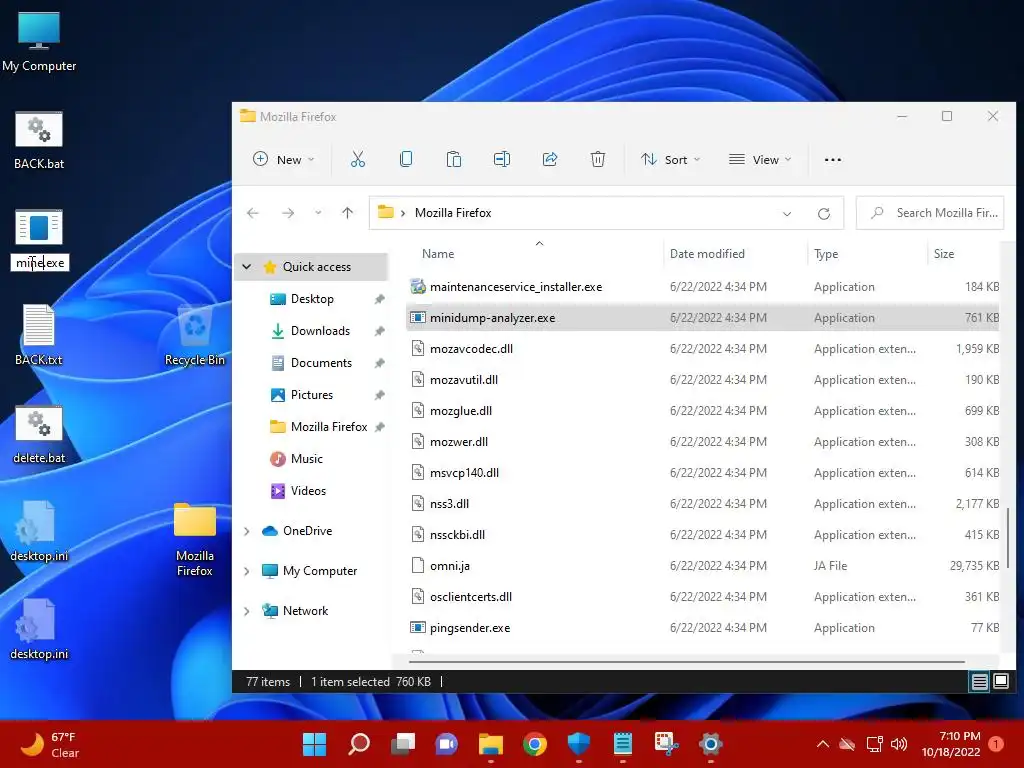
Task: Click the mine.exe rename text box
Action: [x=40, y=263]
